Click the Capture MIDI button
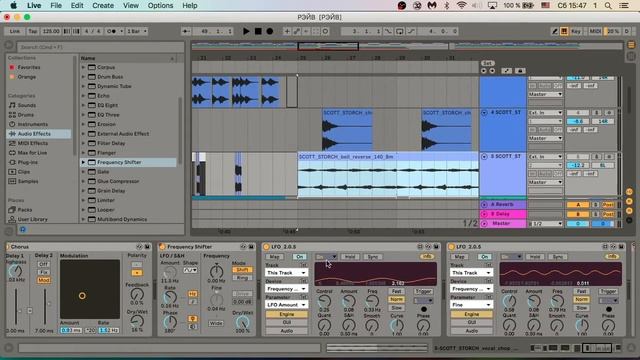Image resolution: width=640 pixels, height=360 pixels. click(316, 31)
